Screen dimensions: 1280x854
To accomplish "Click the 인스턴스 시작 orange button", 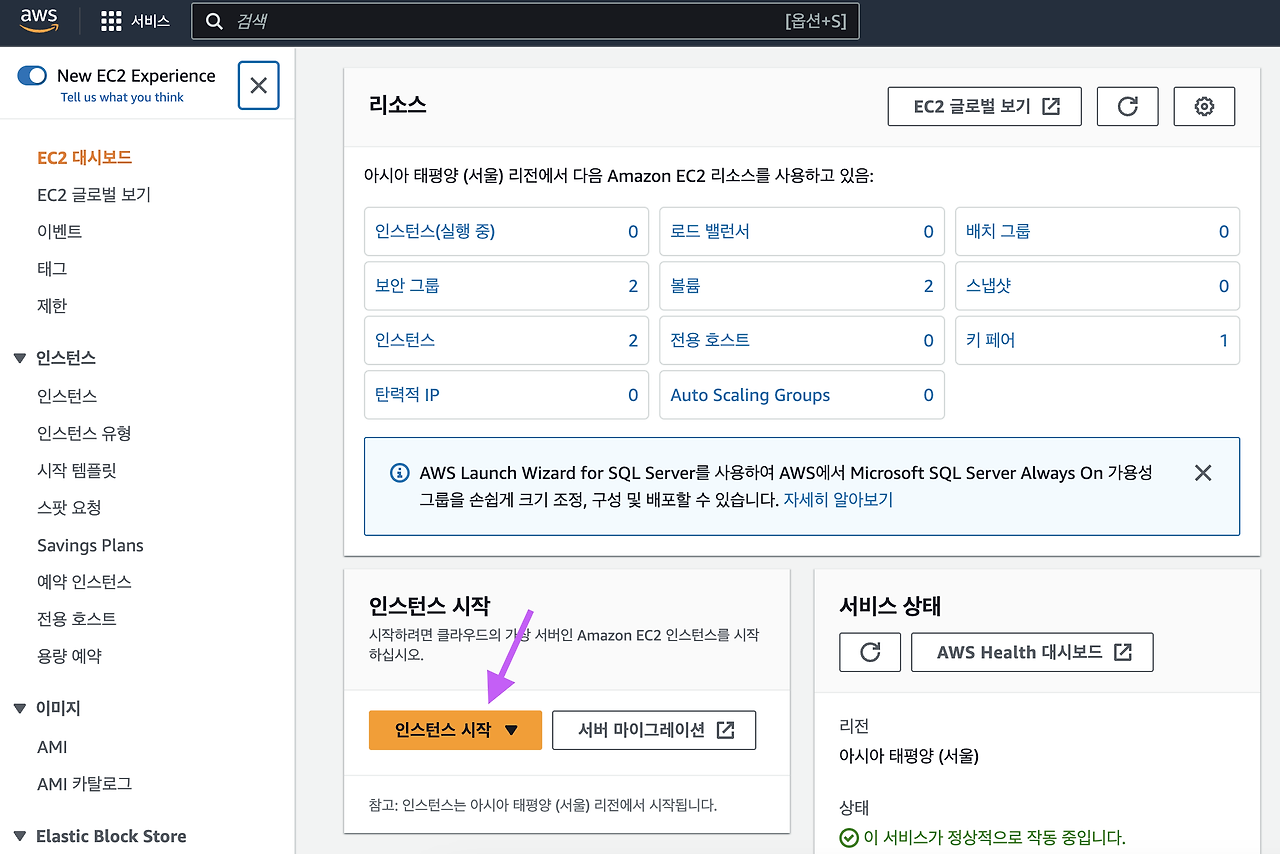I will click(x=455, y=730).
